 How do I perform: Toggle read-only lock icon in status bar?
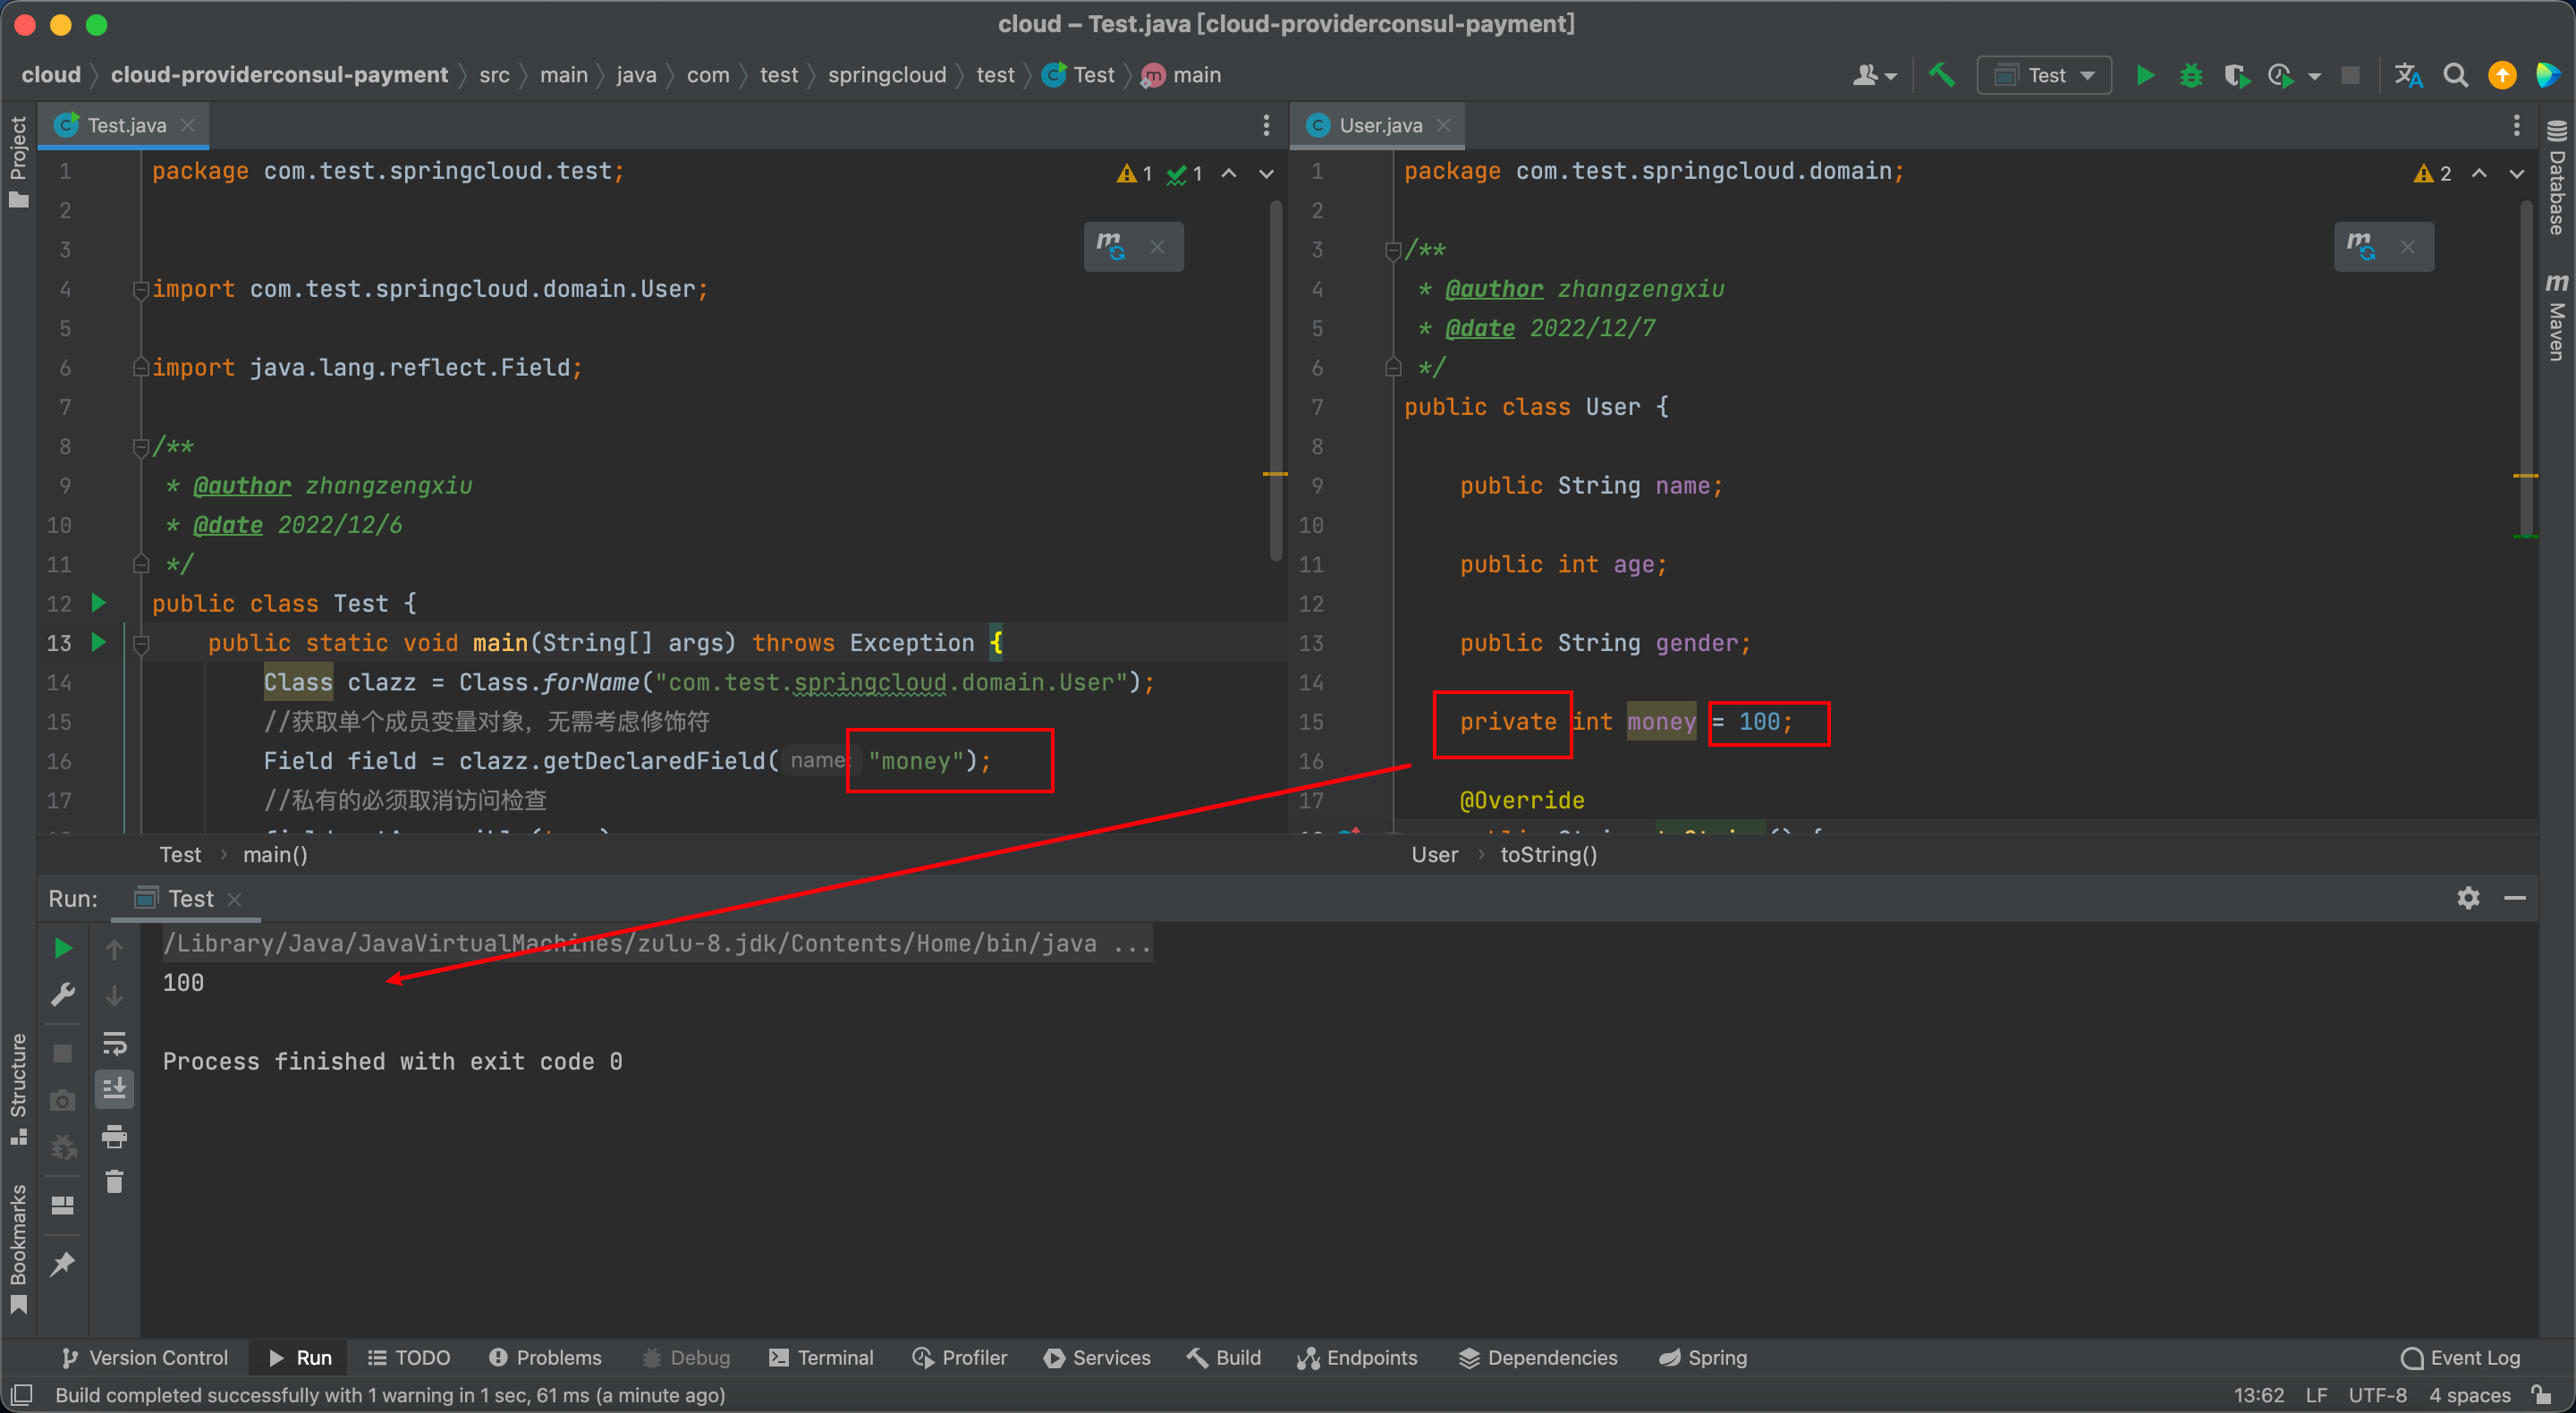(x=2541, y=1394)
